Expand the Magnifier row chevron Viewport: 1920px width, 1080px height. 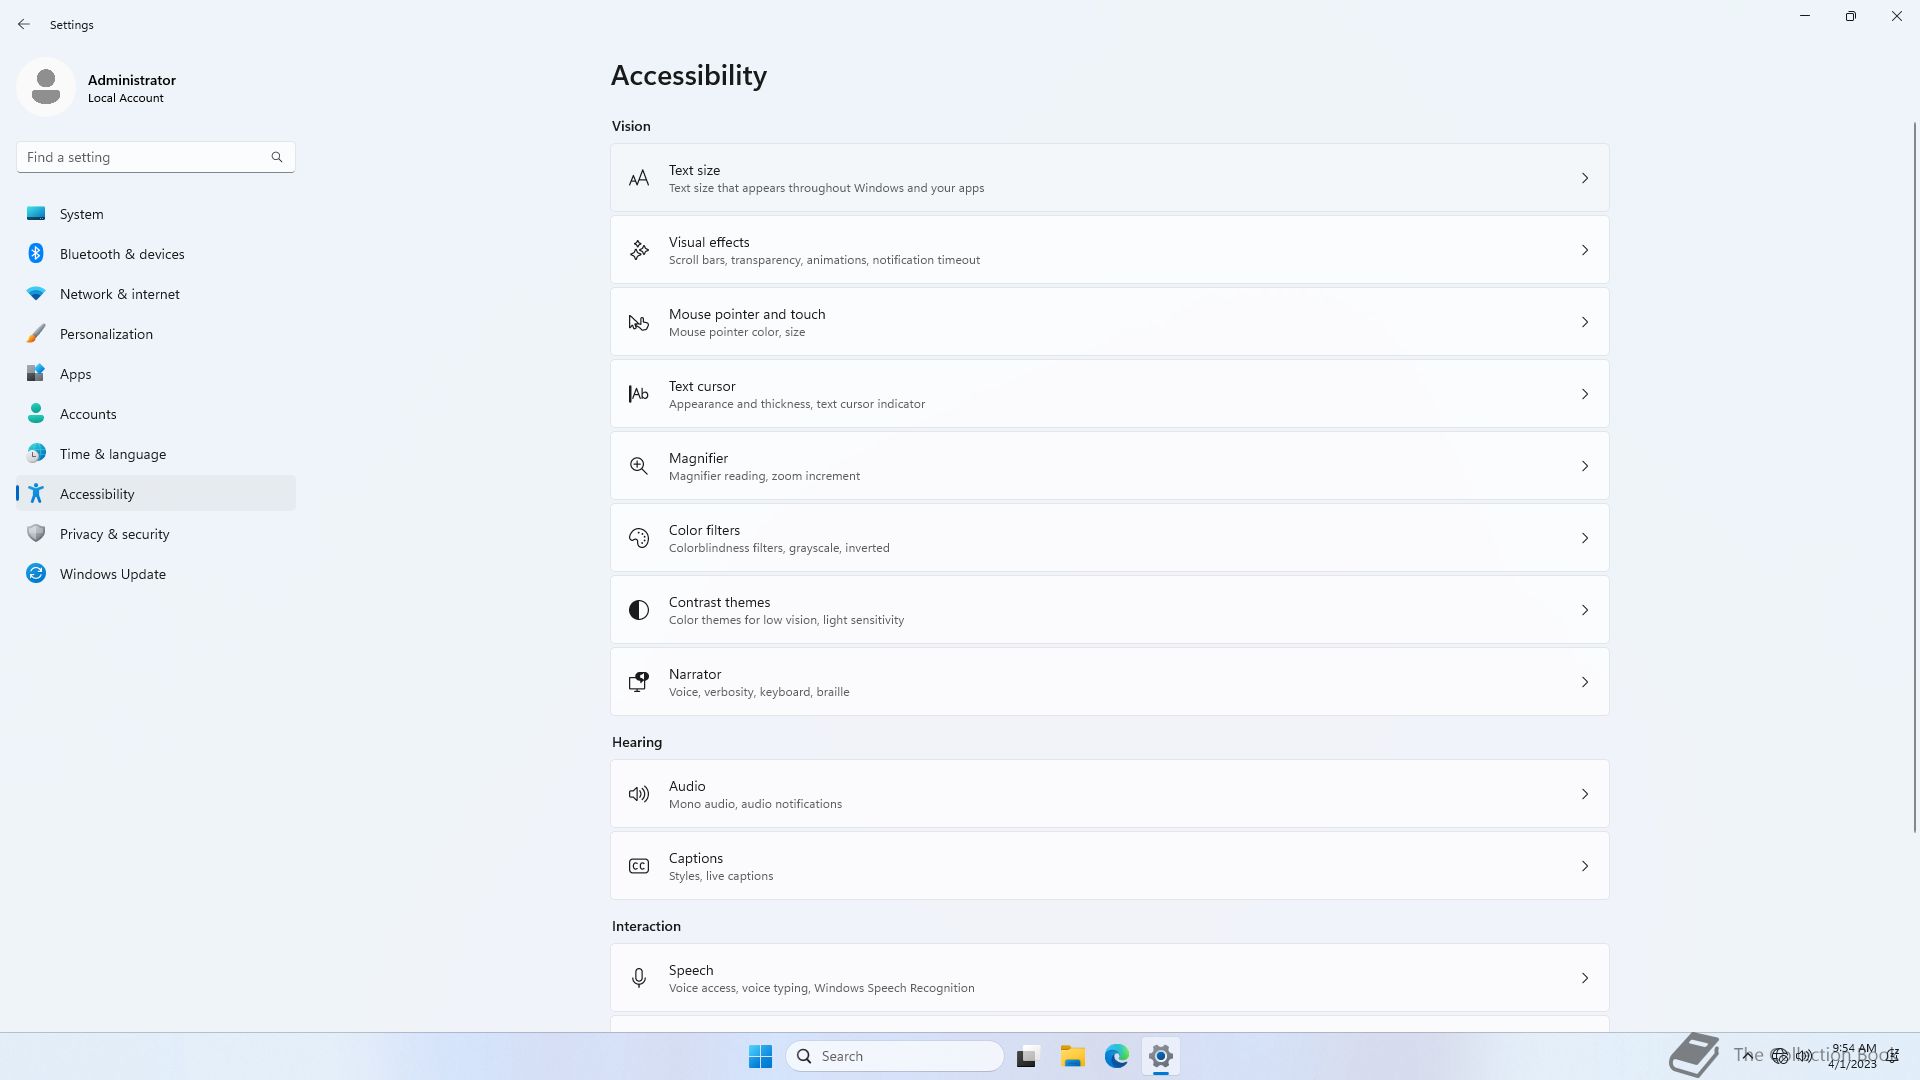click(x=1585, y=466)
